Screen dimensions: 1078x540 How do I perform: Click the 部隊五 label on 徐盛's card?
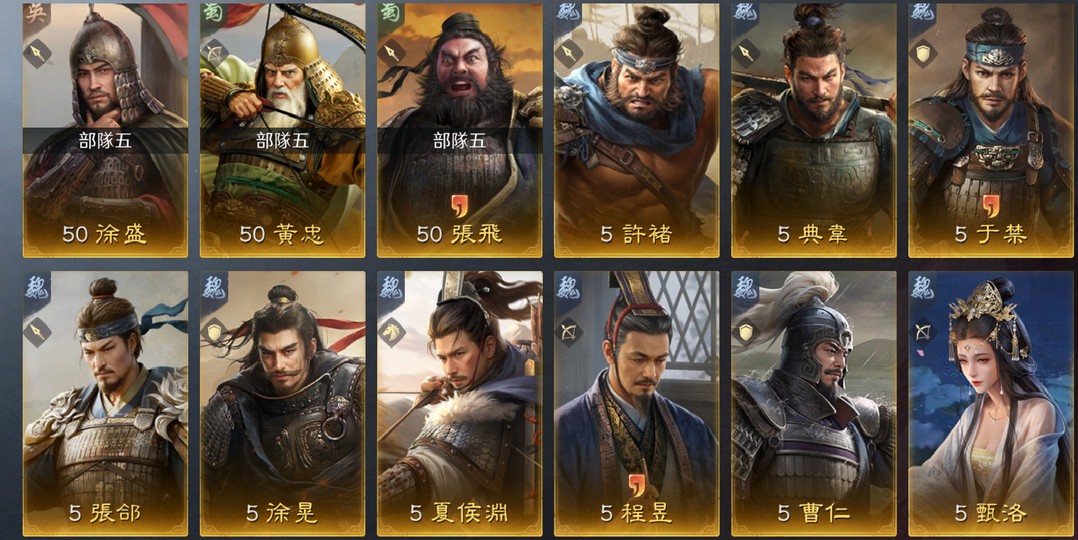pos(105,140)
